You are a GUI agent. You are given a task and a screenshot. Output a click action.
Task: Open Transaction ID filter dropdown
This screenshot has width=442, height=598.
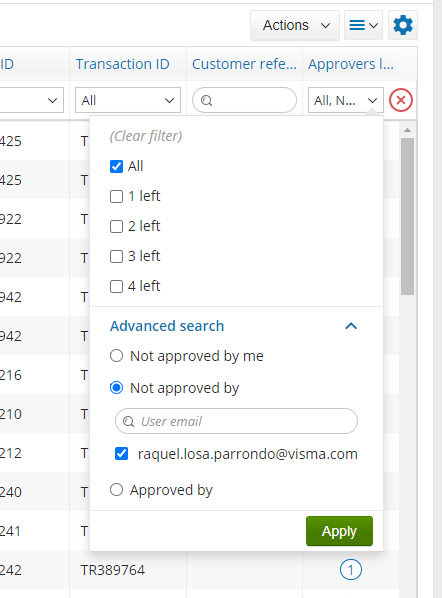click(x=128, y=100)
